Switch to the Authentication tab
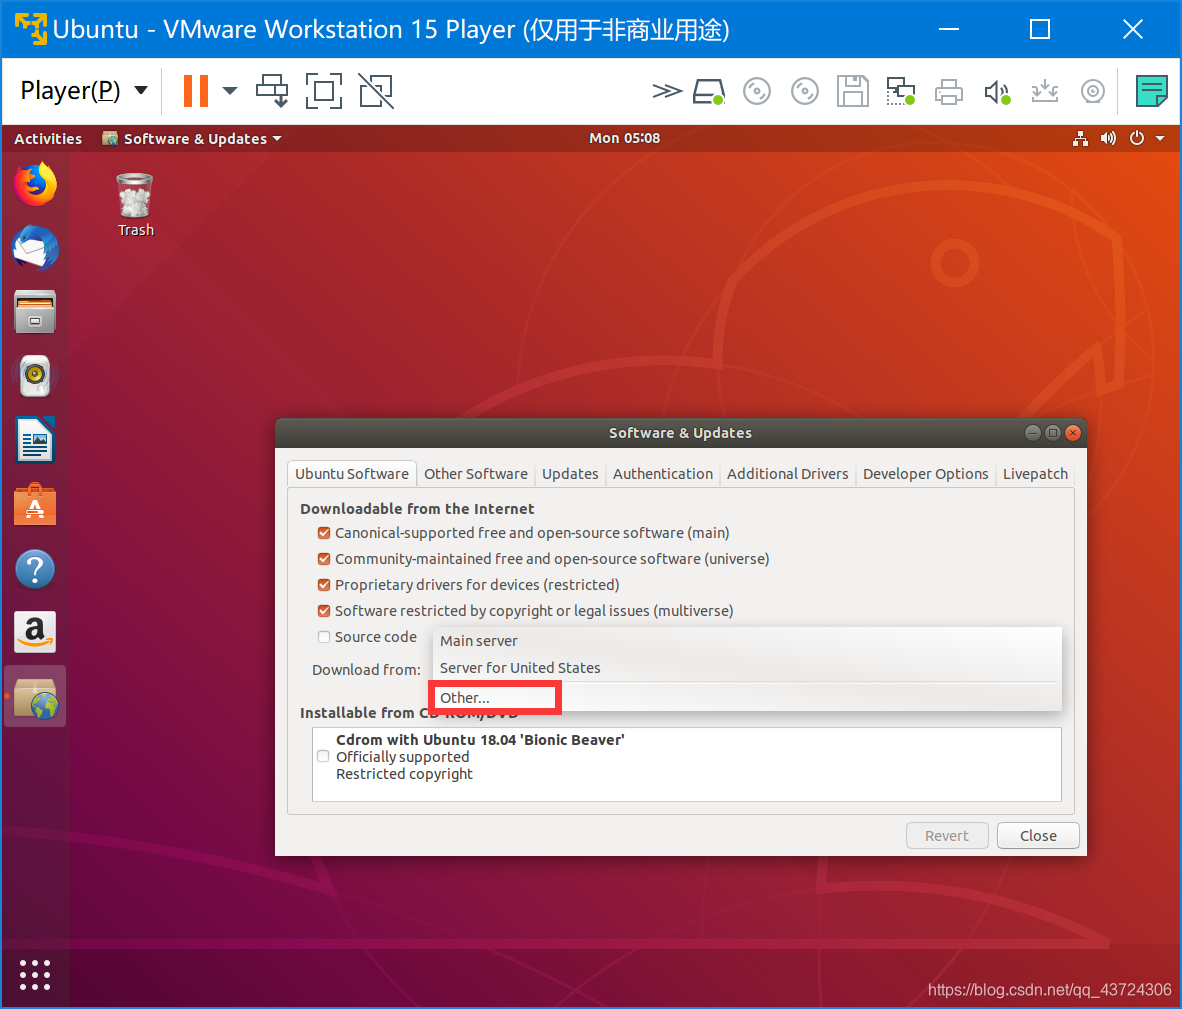1182x1009 pixels. 663,473
